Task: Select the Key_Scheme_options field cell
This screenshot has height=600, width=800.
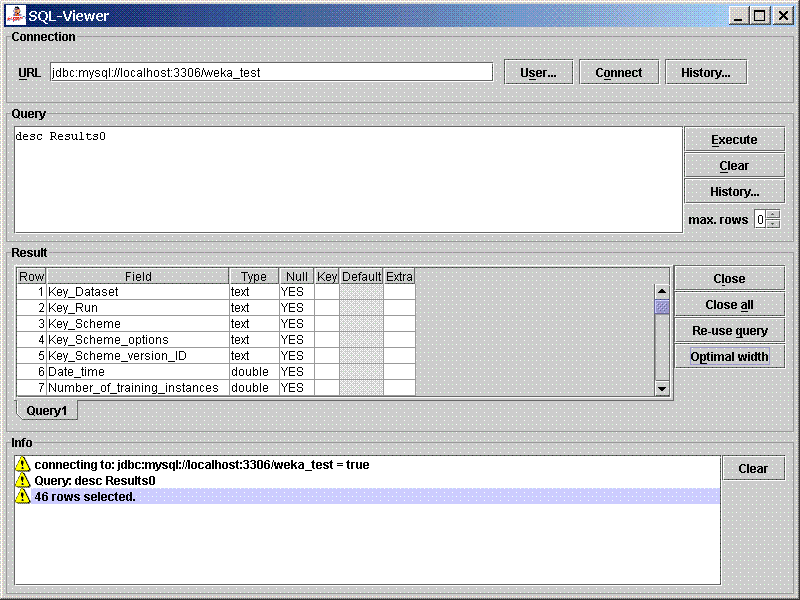Action: coord(138,340)
